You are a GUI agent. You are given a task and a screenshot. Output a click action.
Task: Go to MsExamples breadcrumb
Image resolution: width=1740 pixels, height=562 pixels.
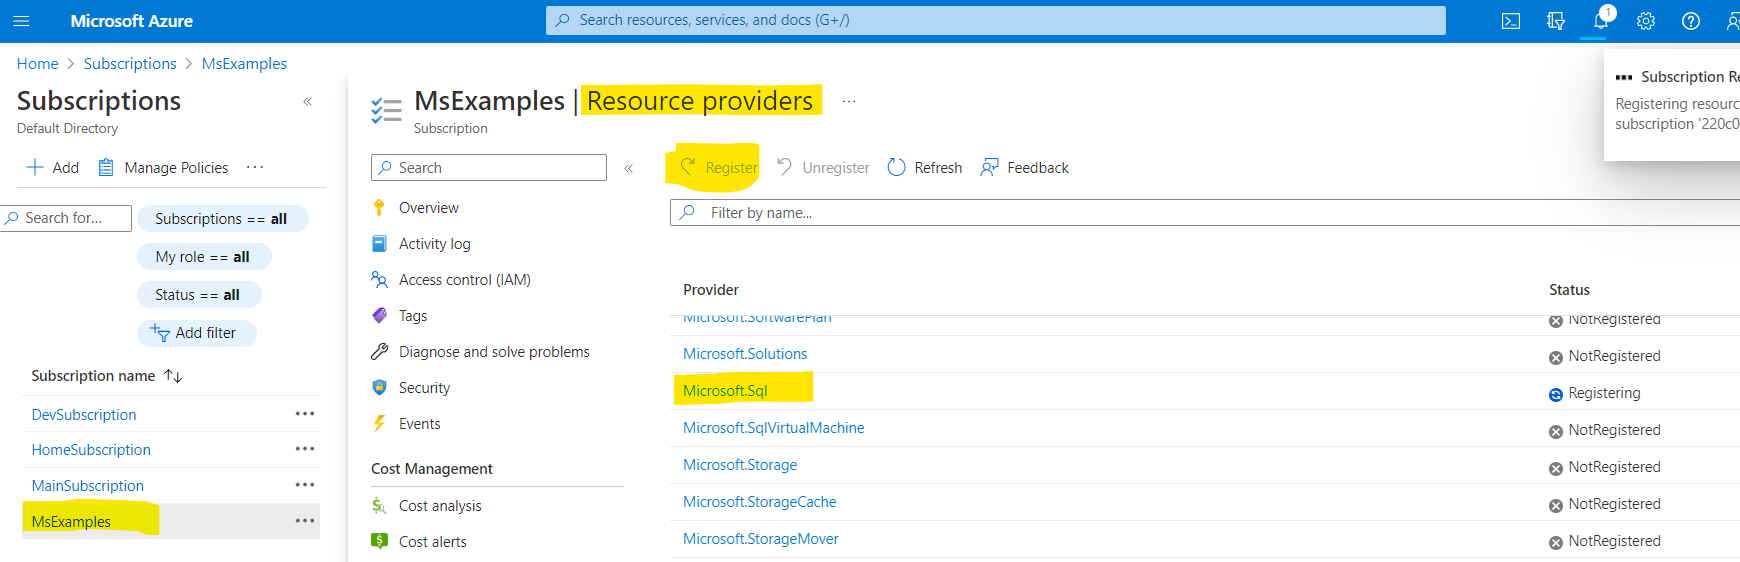coord(244,64)
